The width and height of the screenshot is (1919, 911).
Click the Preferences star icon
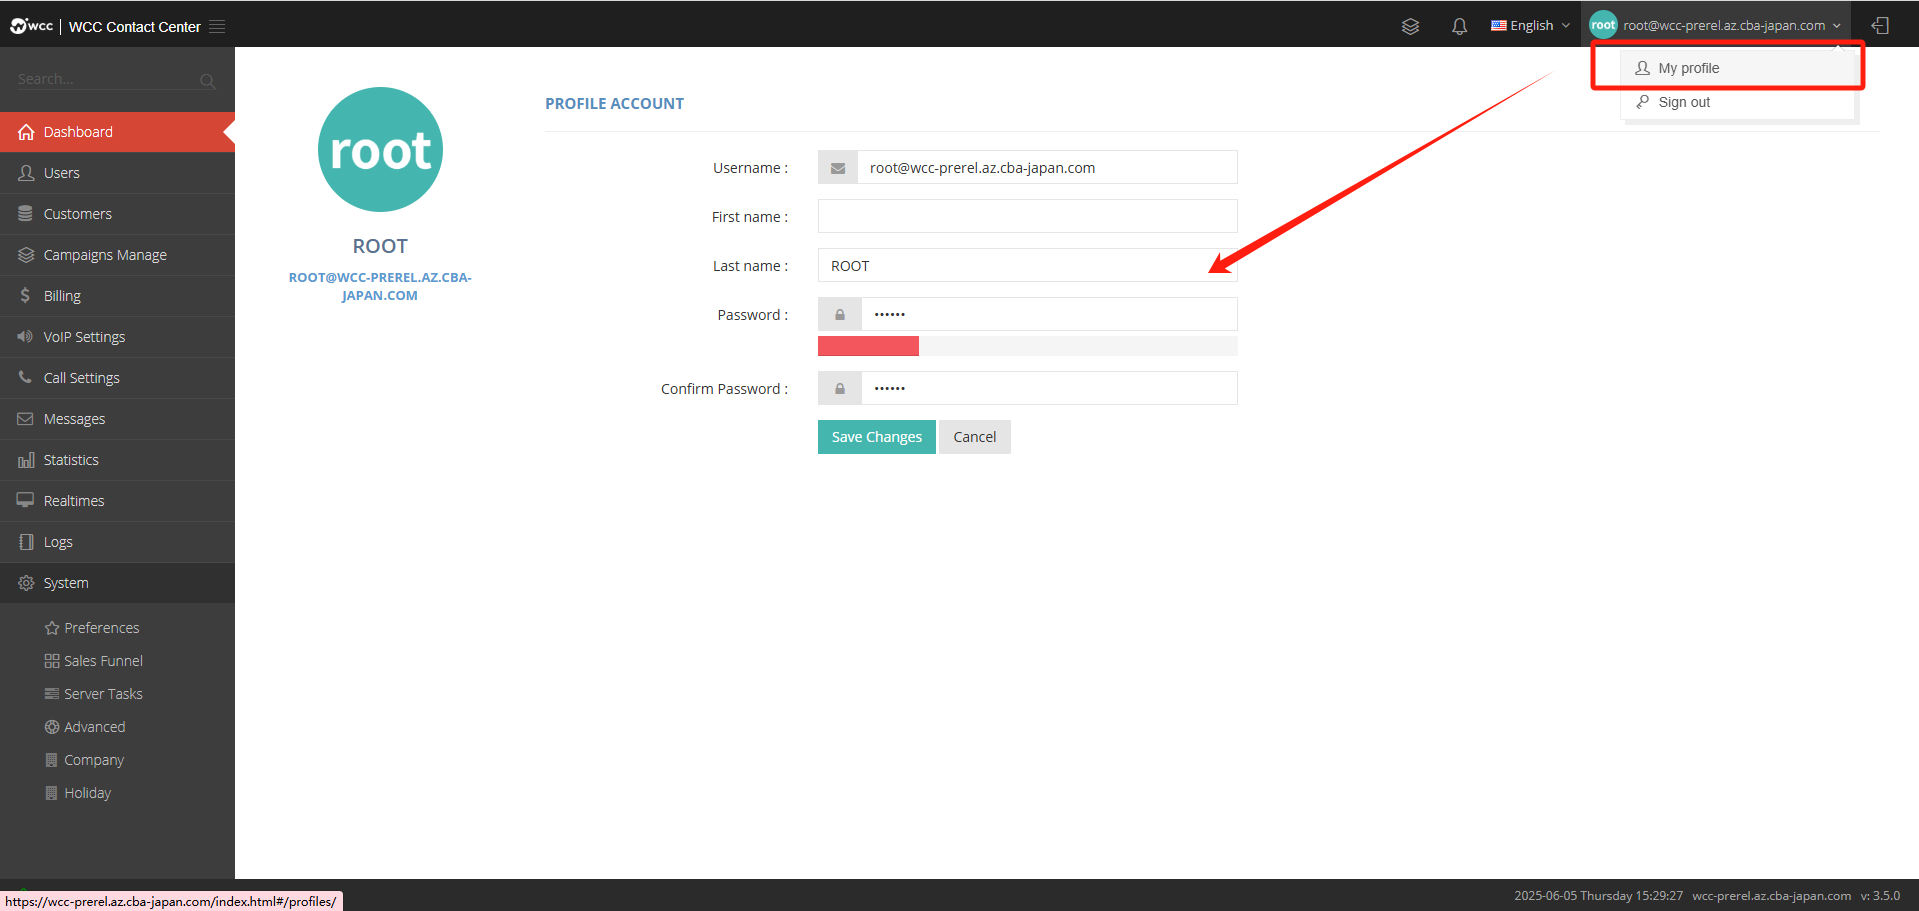52,628
